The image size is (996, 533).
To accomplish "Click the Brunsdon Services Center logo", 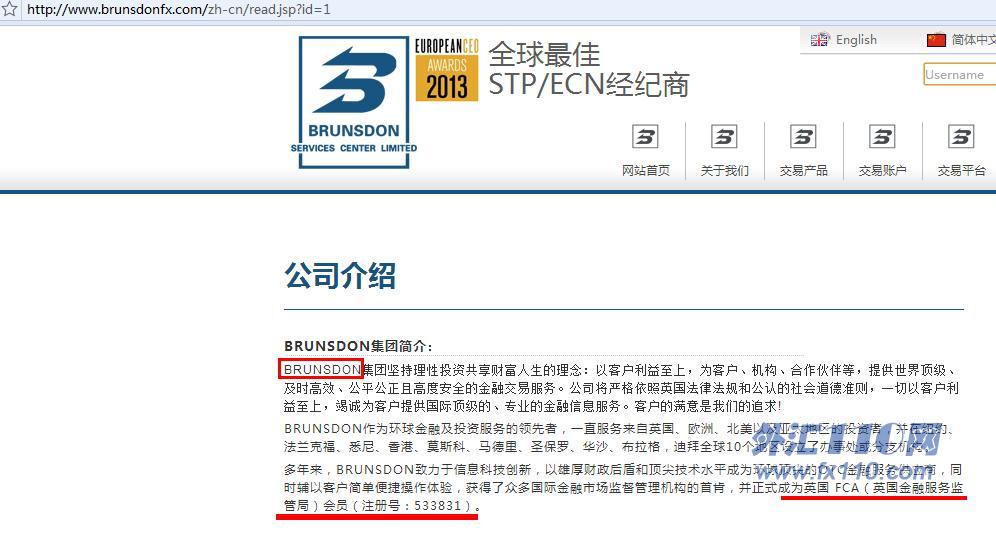I will tap(354, 102).
